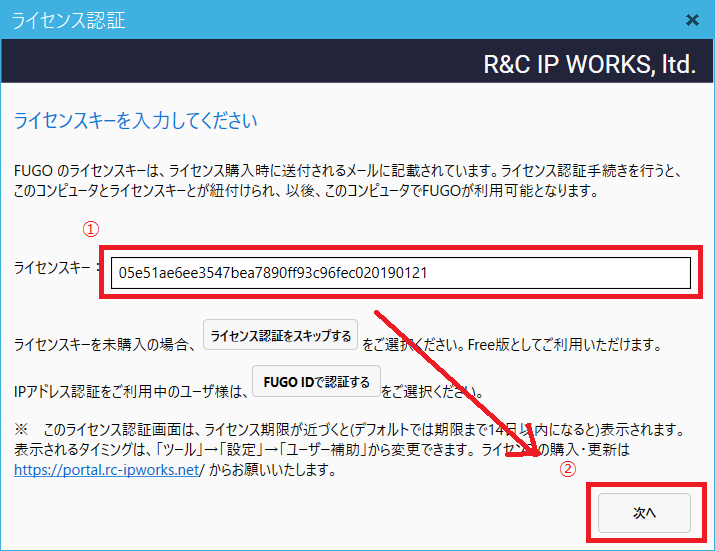Close the ライセンス認証 dialog
The height and width of the screenshot is (551, 715).
[x=692, y=20]
